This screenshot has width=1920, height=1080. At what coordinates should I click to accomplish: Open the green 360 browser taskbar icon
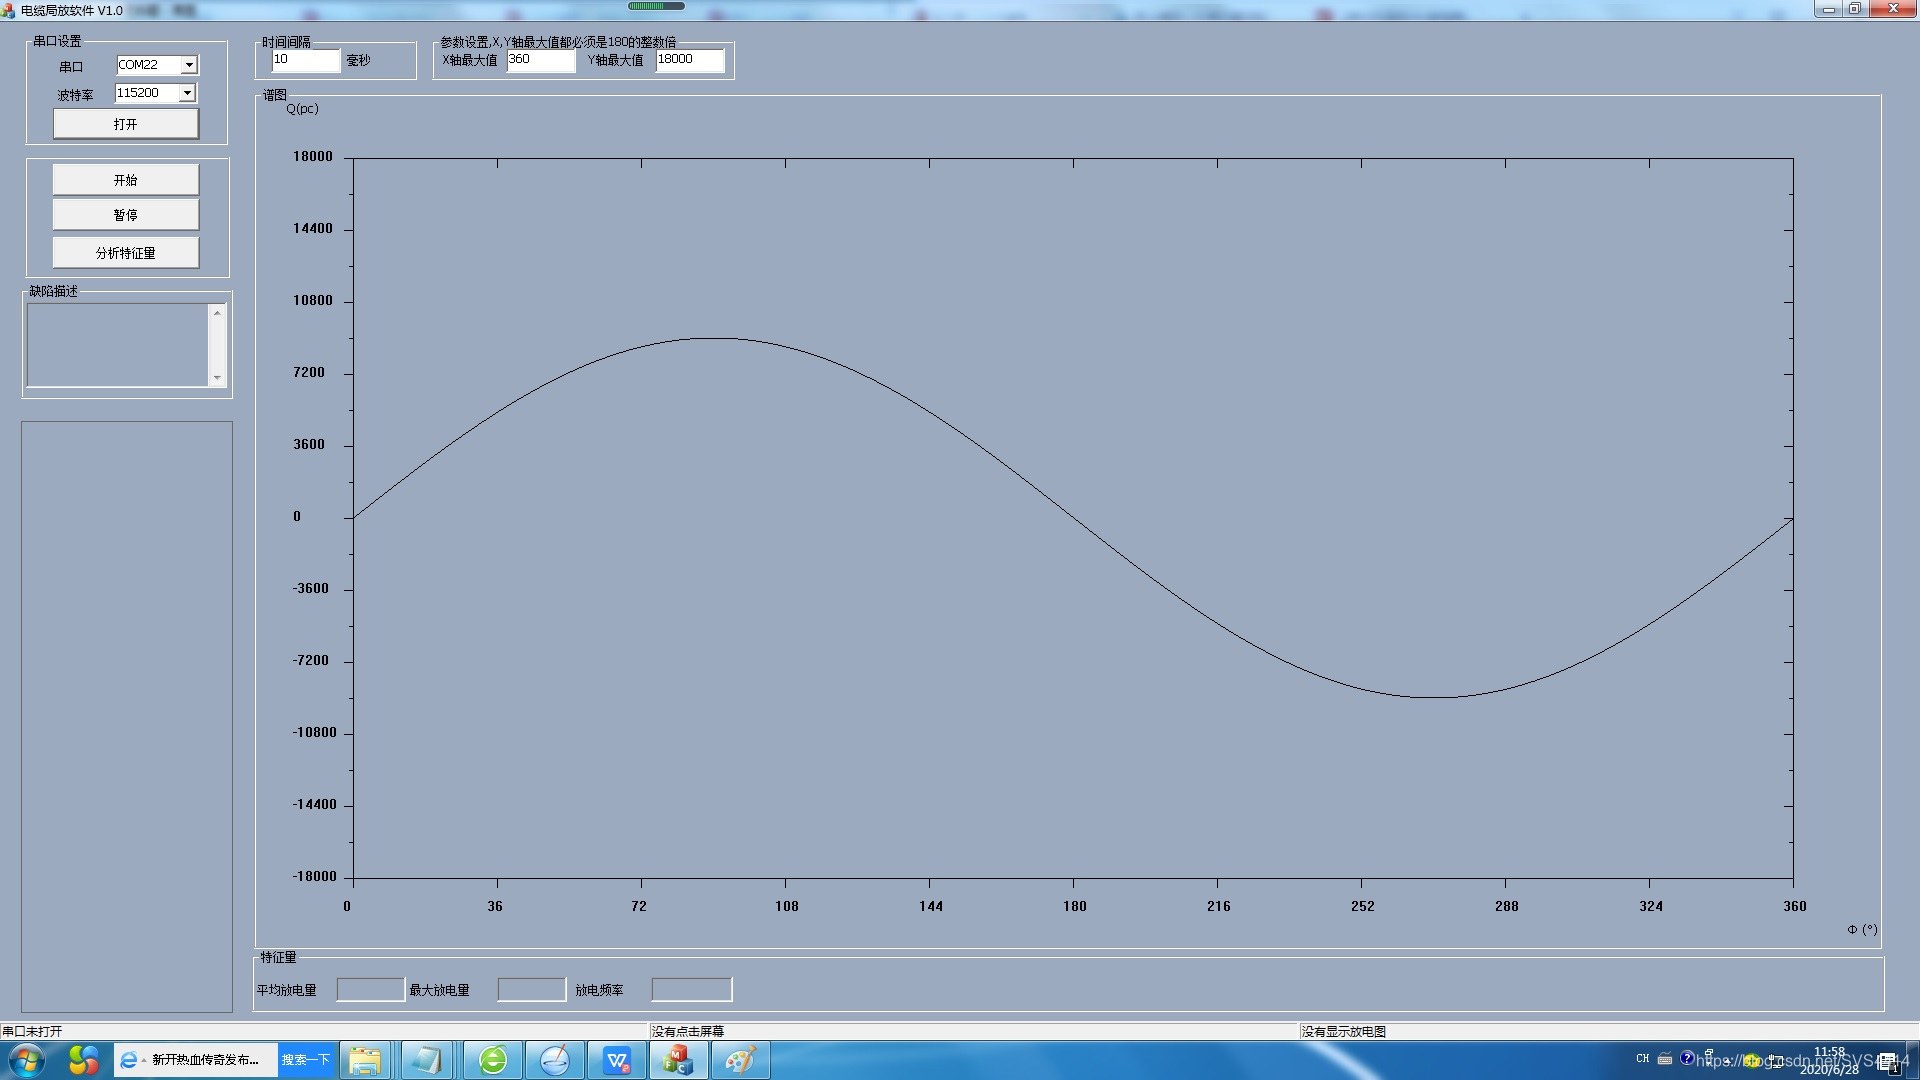(x=492, y=1060)
